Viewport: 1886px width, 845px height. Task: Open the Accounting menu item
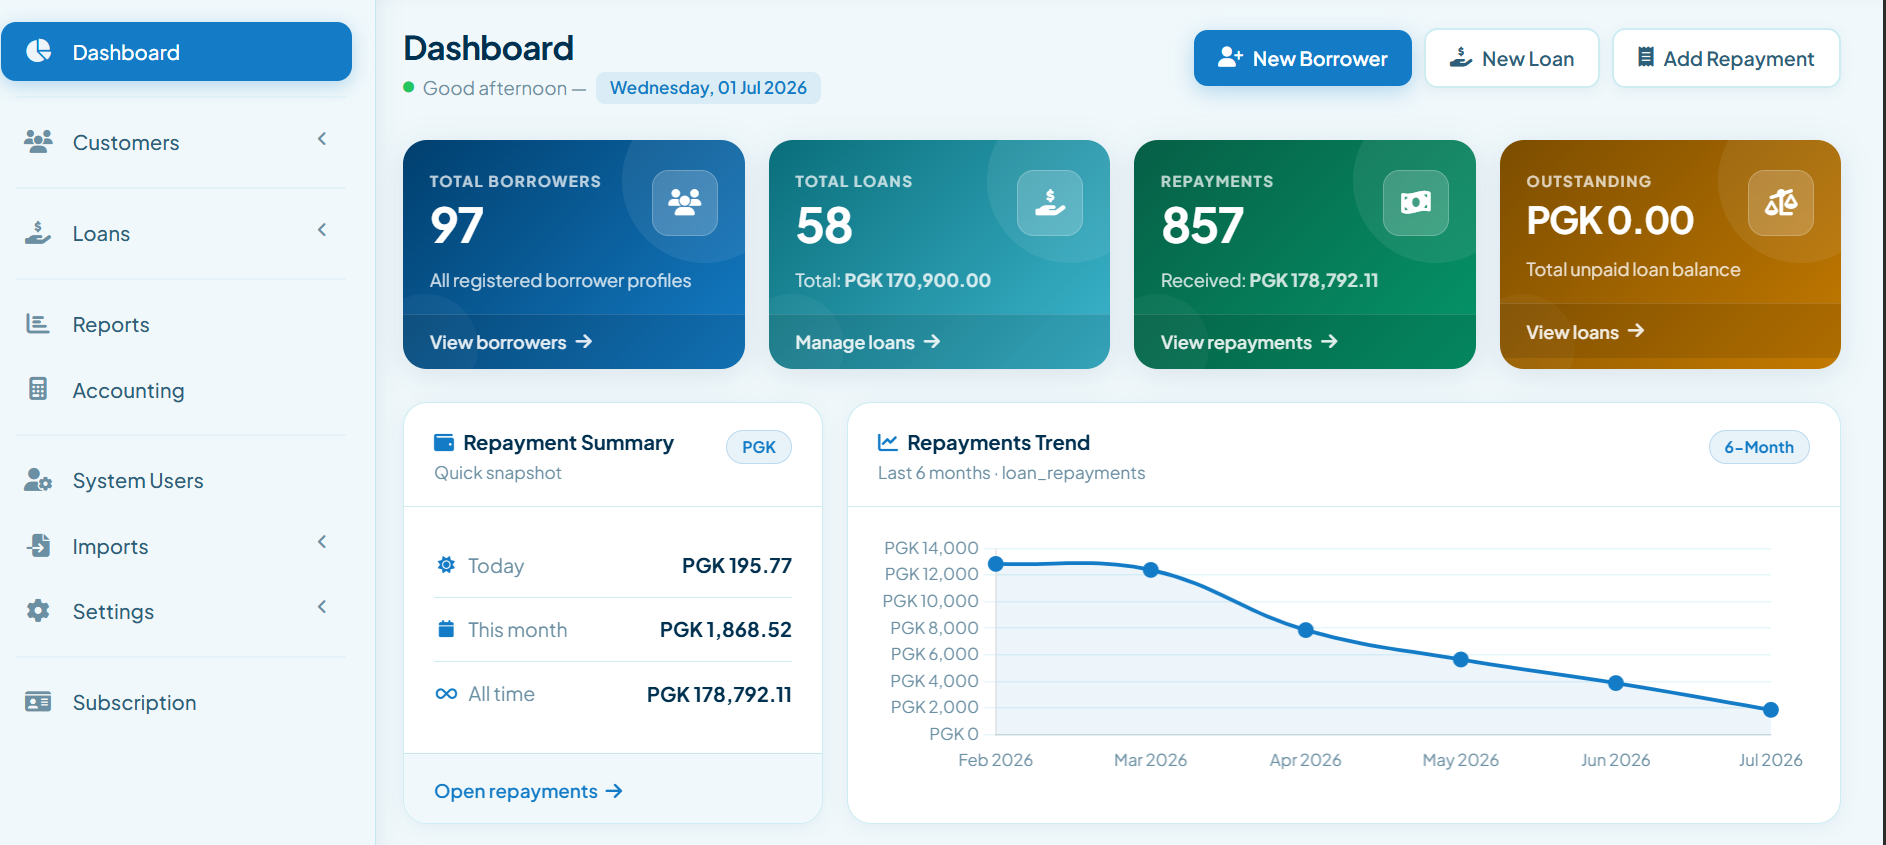point(176,390)
